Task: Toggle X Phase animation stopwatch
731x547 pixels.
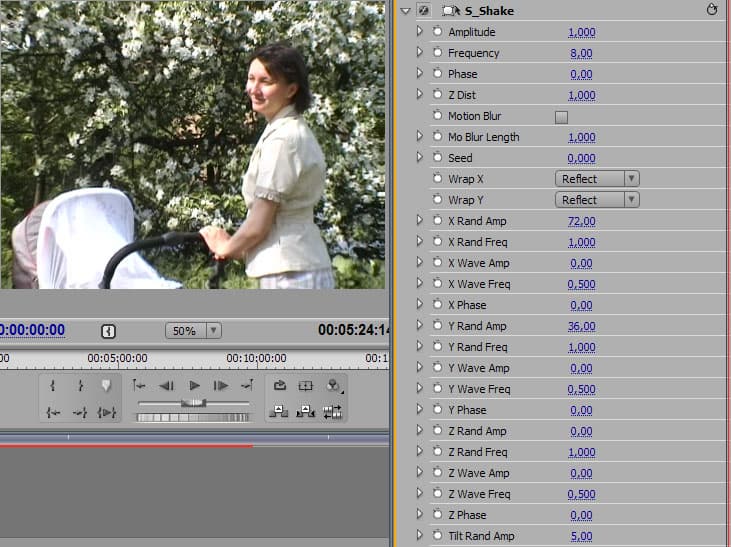Action: point(437,304)
